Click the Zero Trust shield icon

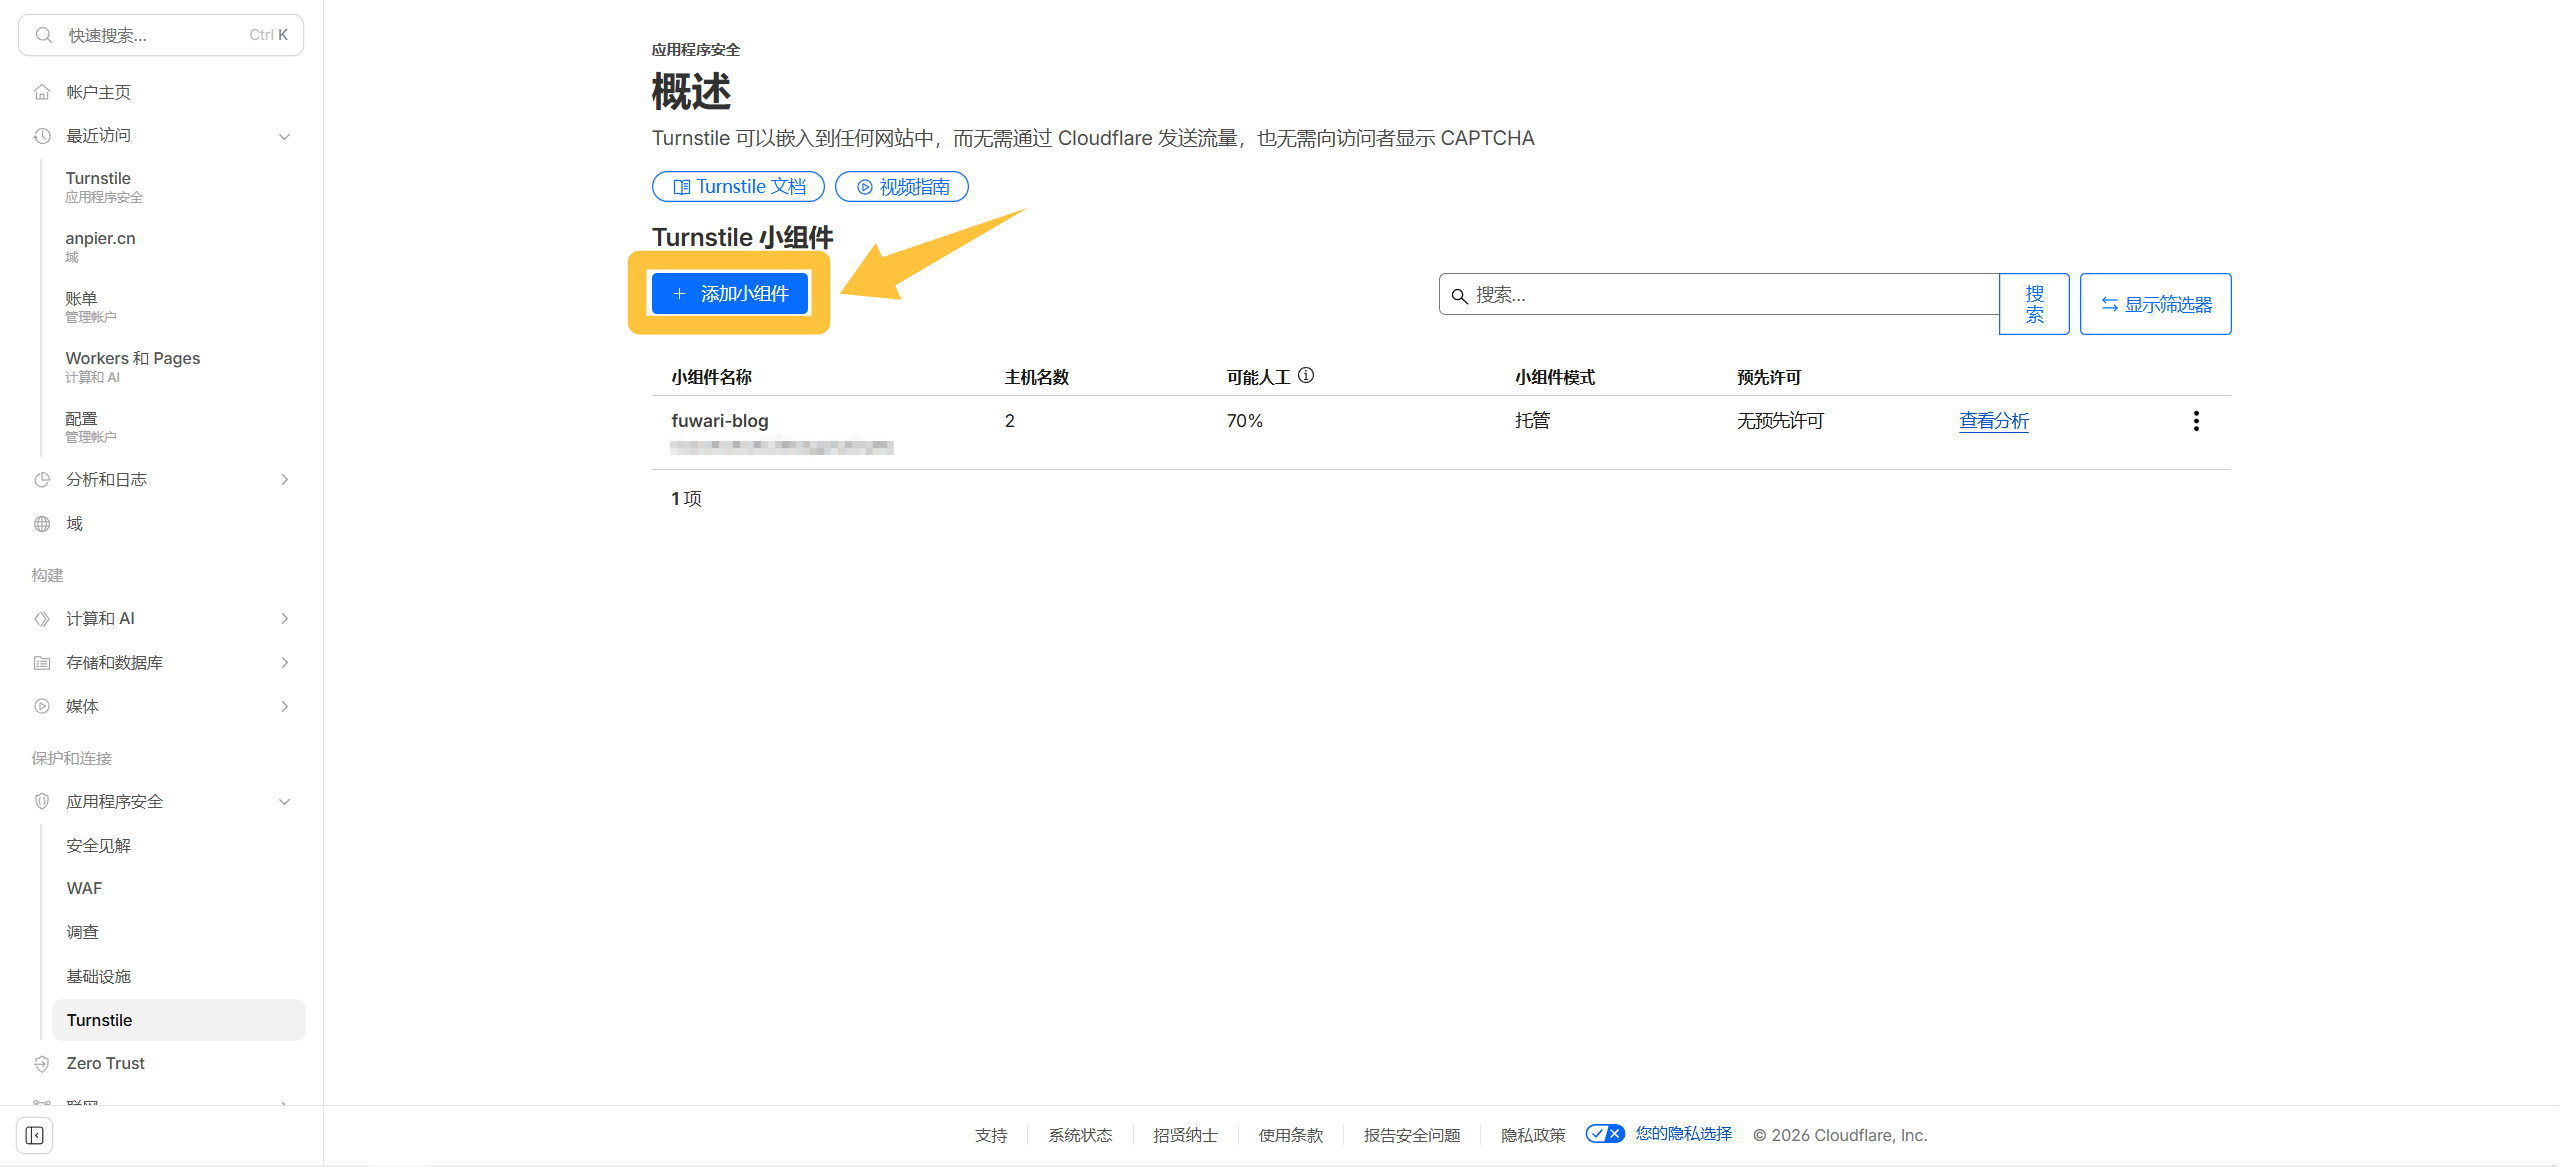42,1064
